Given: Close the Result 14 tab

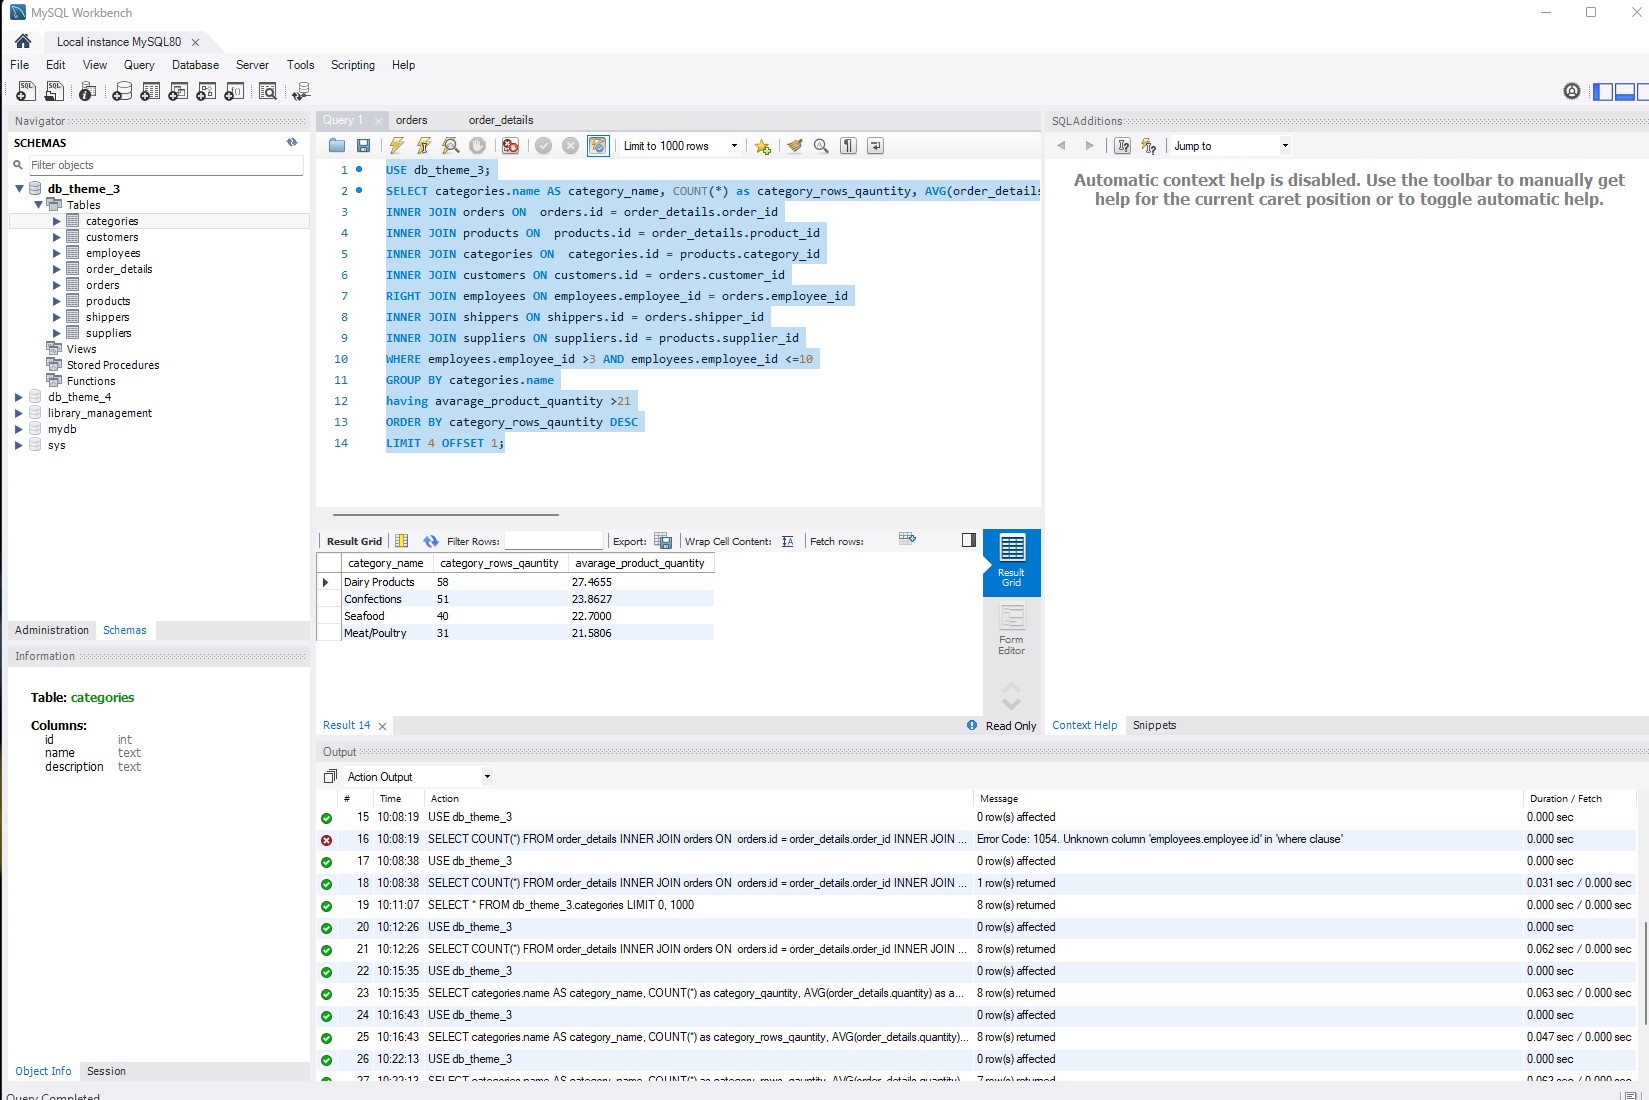Looking at the screenshot, I should pyautogui.click(x=382, y=726).
